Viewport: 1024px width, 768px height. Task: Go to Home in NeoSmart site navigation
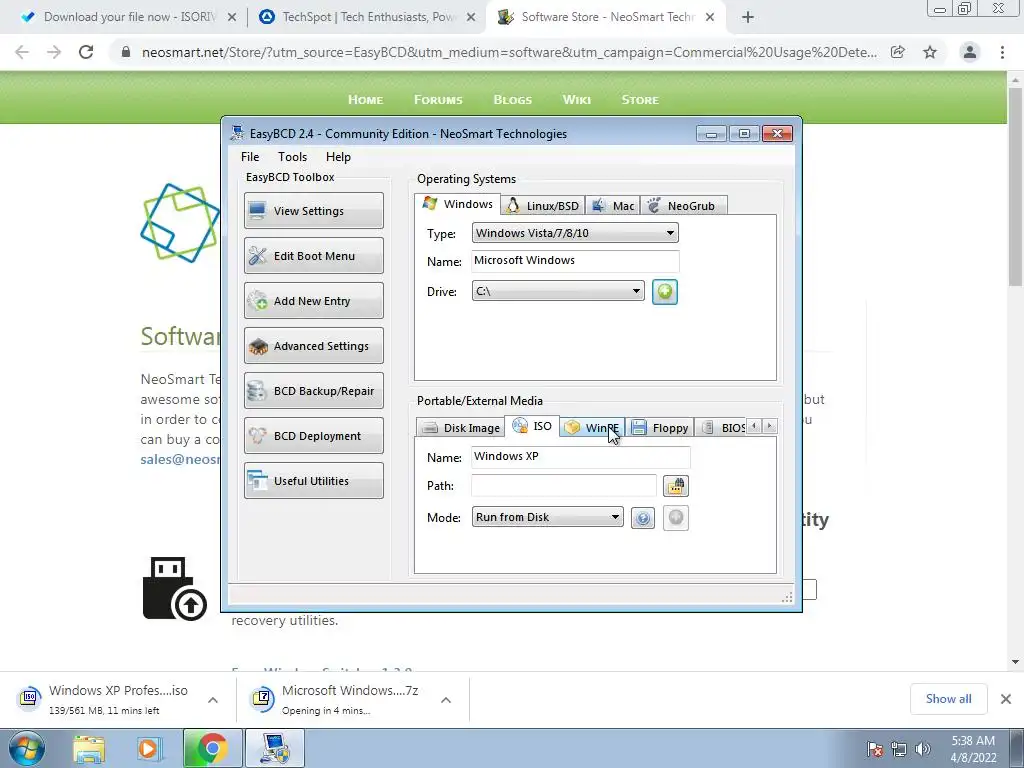366,100
